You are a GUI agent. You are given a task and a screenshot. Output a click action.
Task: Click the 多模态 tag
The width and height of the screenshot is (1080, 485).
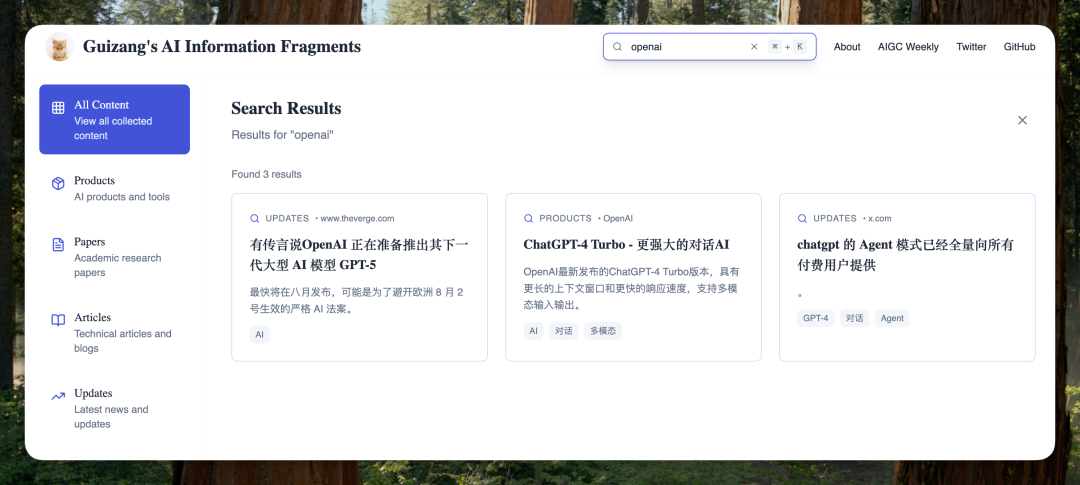(x=603, y=331)
